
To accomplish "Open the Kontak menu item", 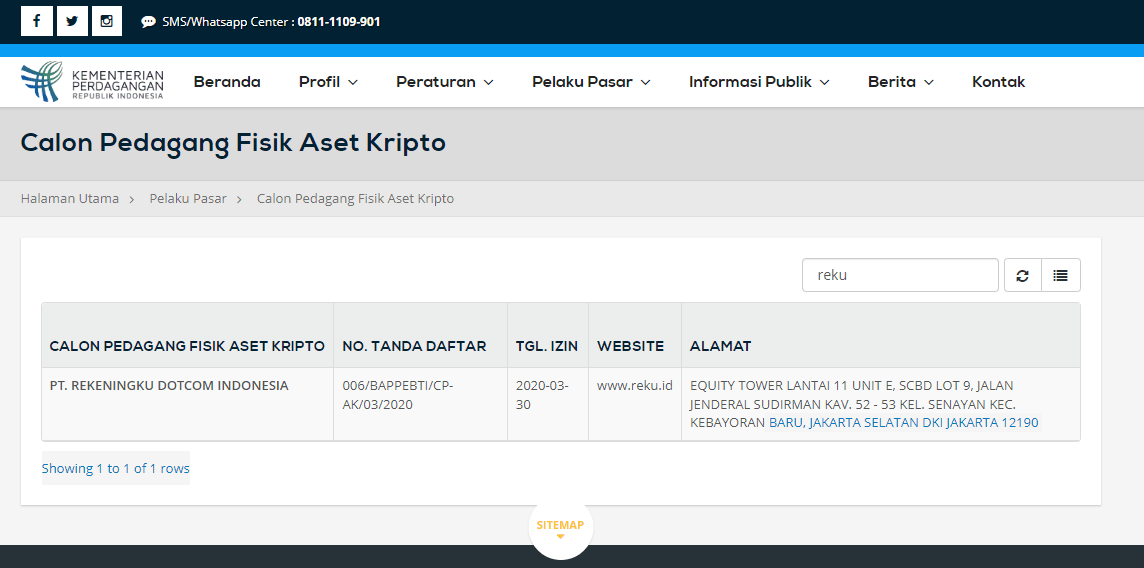I will [x=998, y=82].
